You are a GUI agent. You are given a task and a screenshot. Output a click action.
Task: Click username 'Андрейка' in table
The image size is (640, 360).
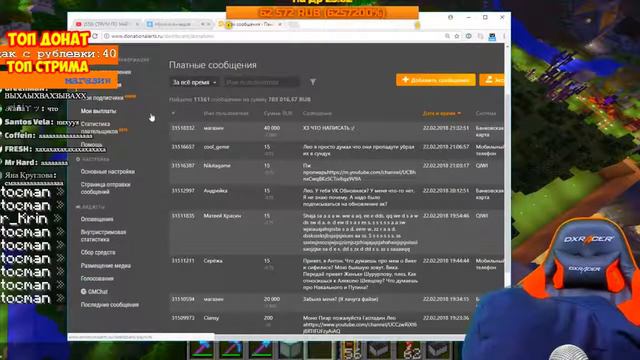(x=216, y=191)
